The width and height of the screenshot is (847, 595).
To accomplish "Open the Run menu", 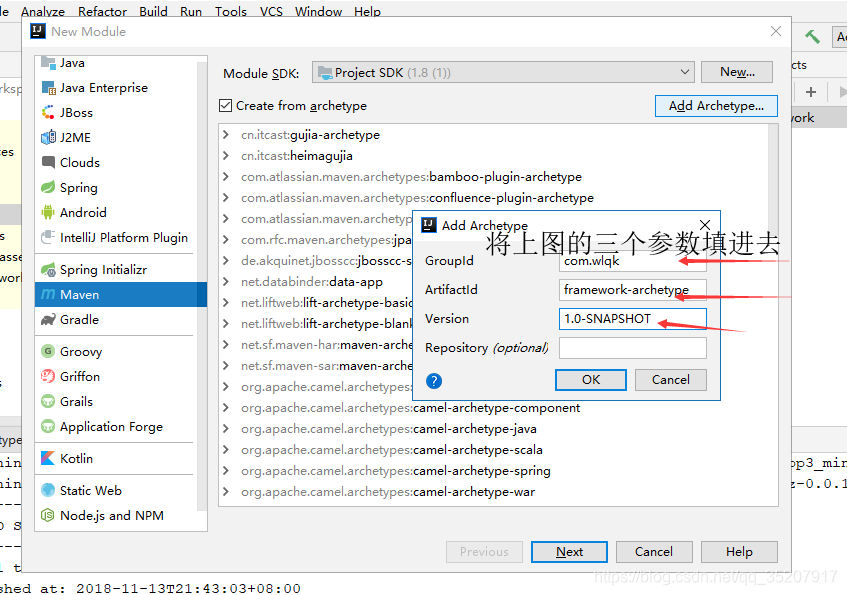I will (191, 11).
